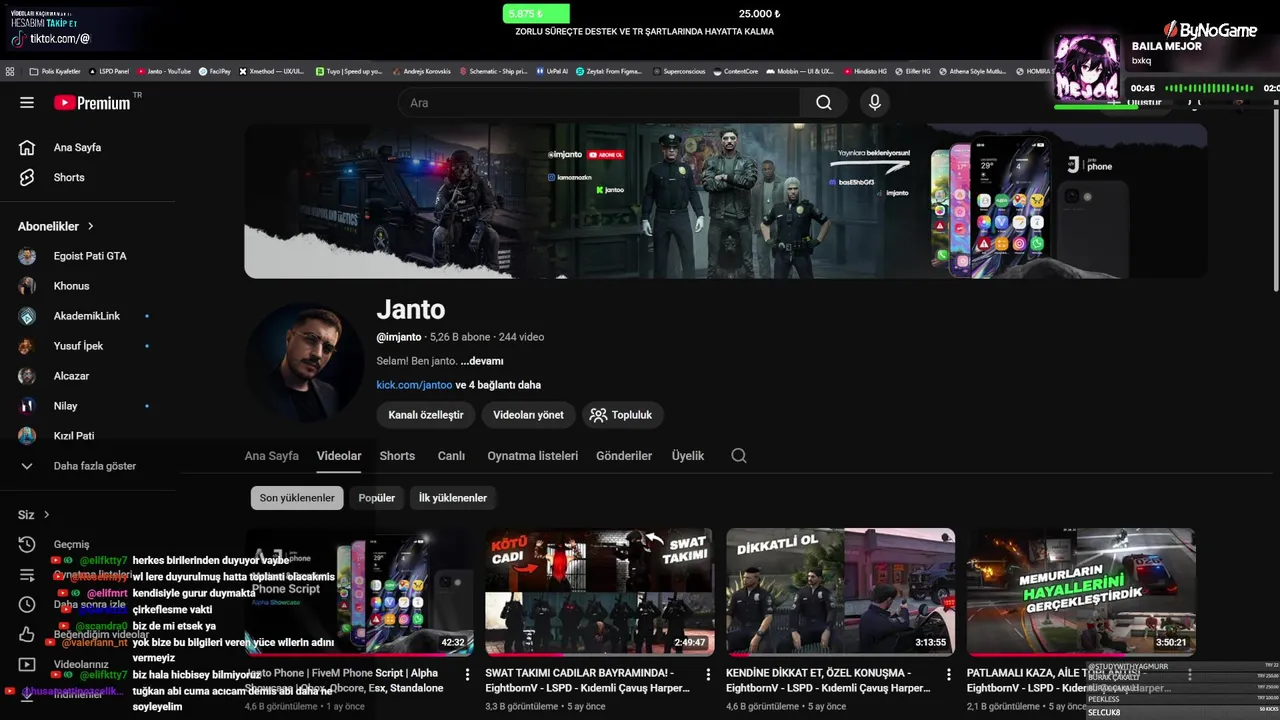Click the BAILA MEJOR album art
The image size is (1280, 720).
(1087, 69)
